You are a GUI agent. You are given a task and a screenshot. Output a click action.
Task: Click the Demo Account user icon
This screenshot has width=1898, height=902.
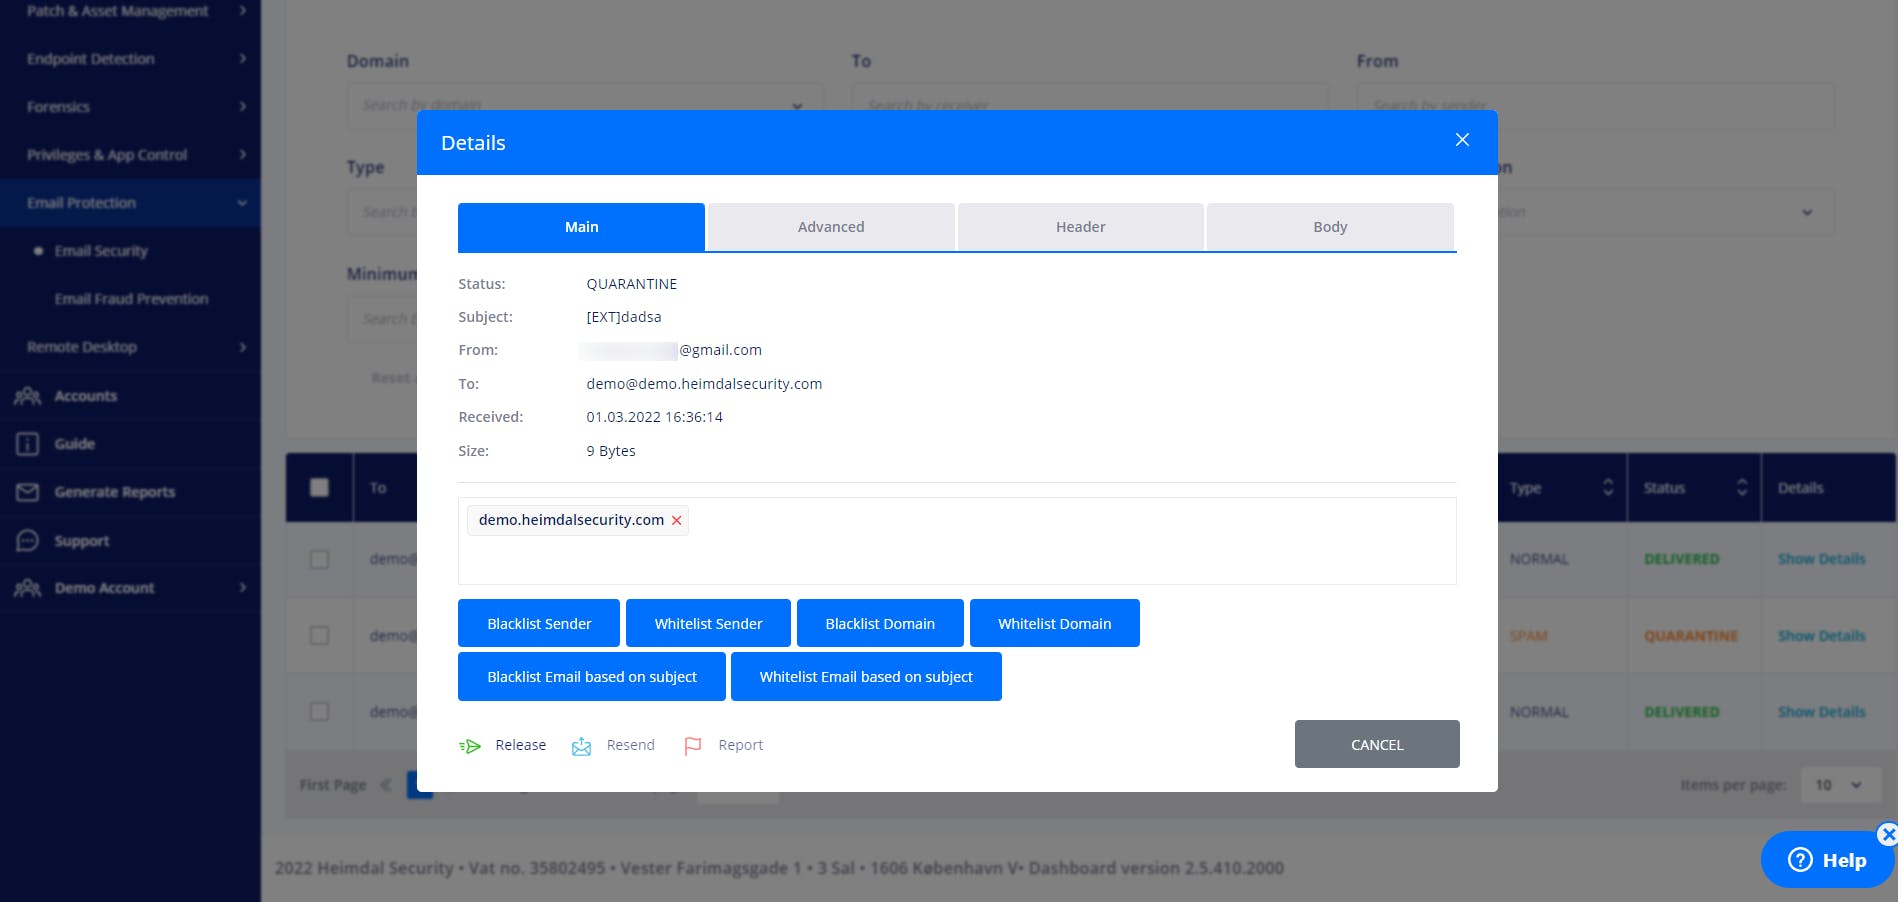coord(27,588)
